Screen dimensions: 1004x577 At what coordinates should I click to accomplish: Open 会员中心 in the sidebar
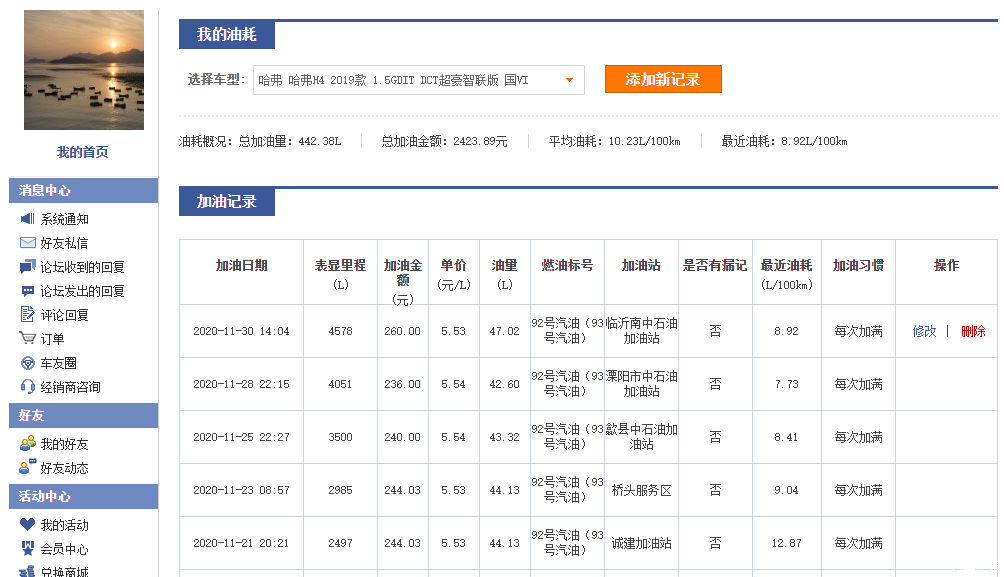pos(64,549)
